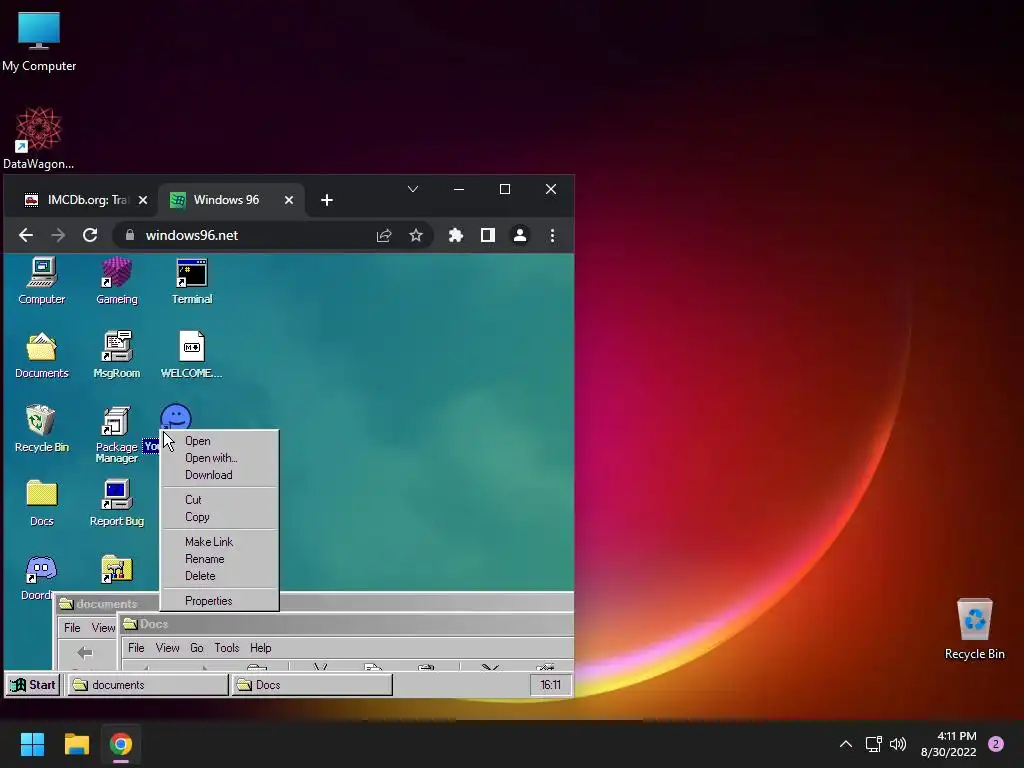Open Chrome profile avatar icon

(x=520, y=235)
